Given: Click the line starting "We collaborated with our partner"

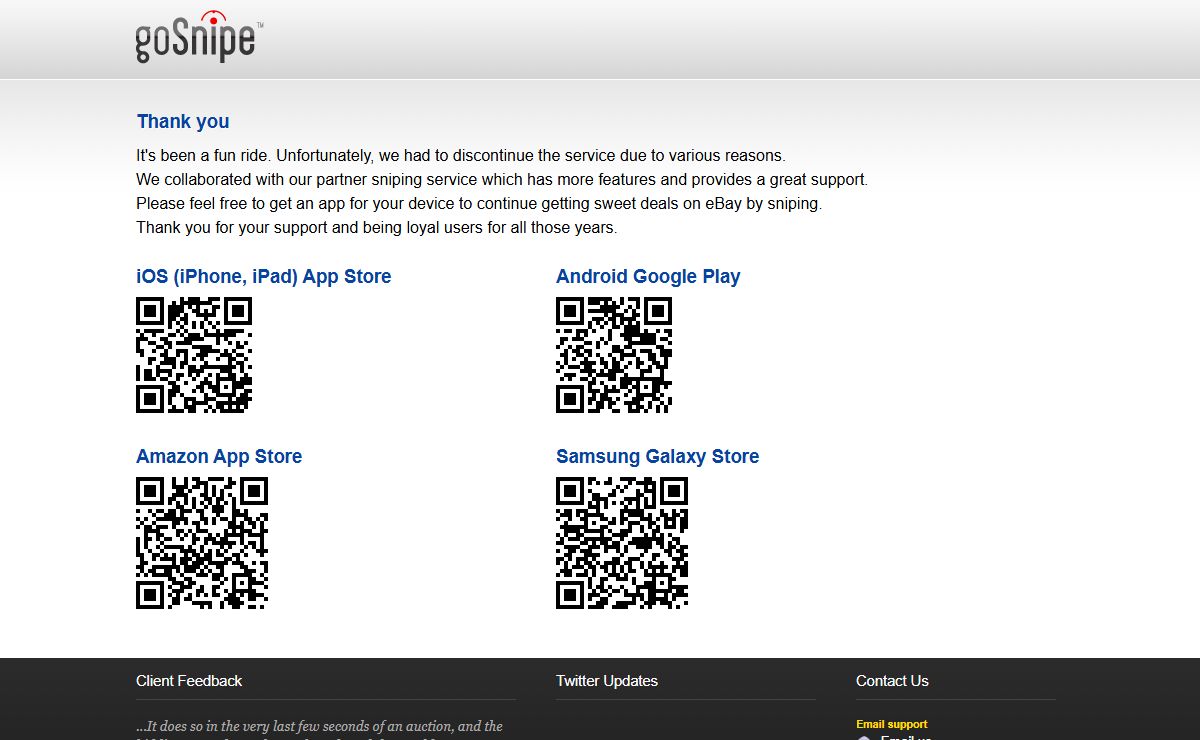Looking at the screenshot, I should 502,180.
